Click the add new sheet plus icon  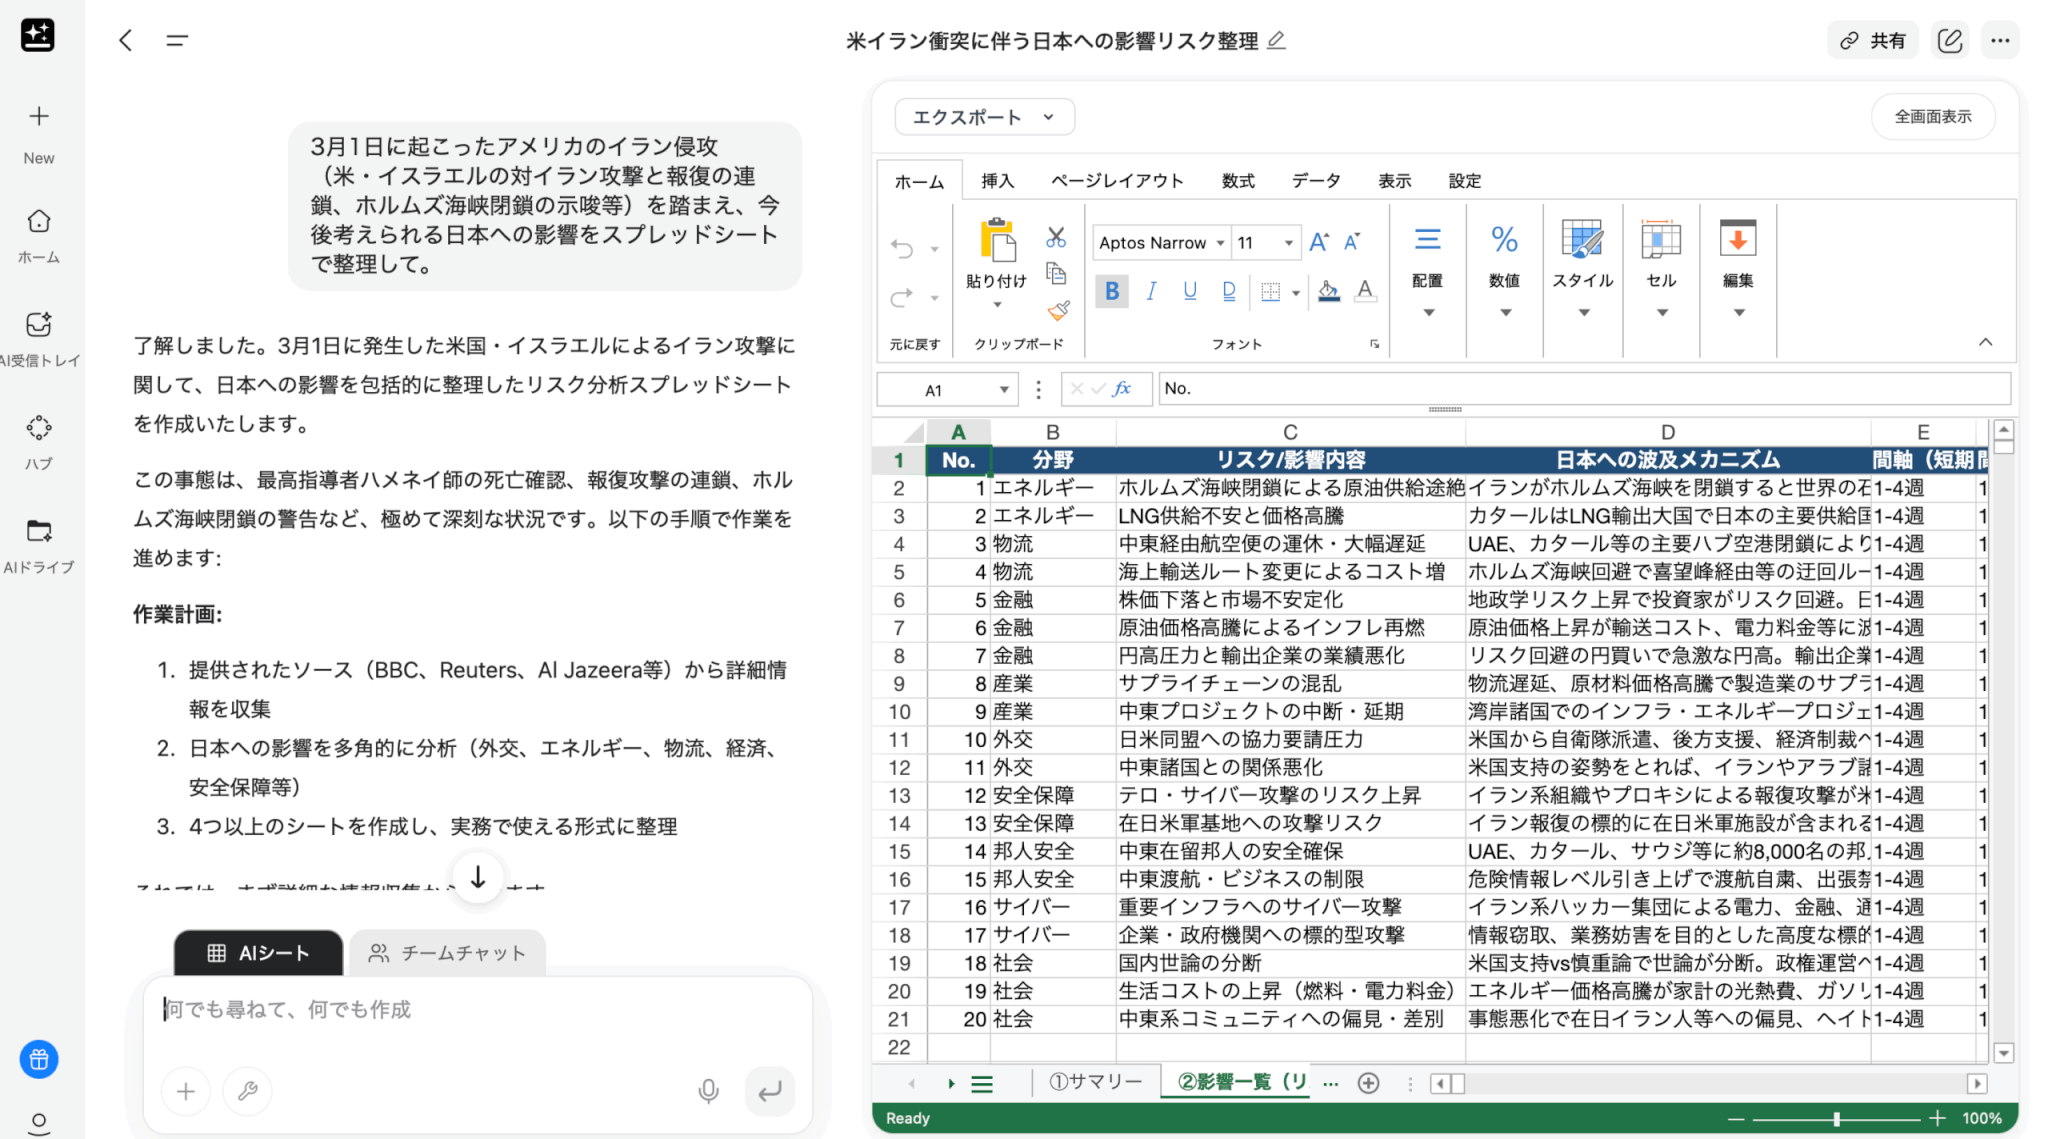(x=1368, y=1083)
